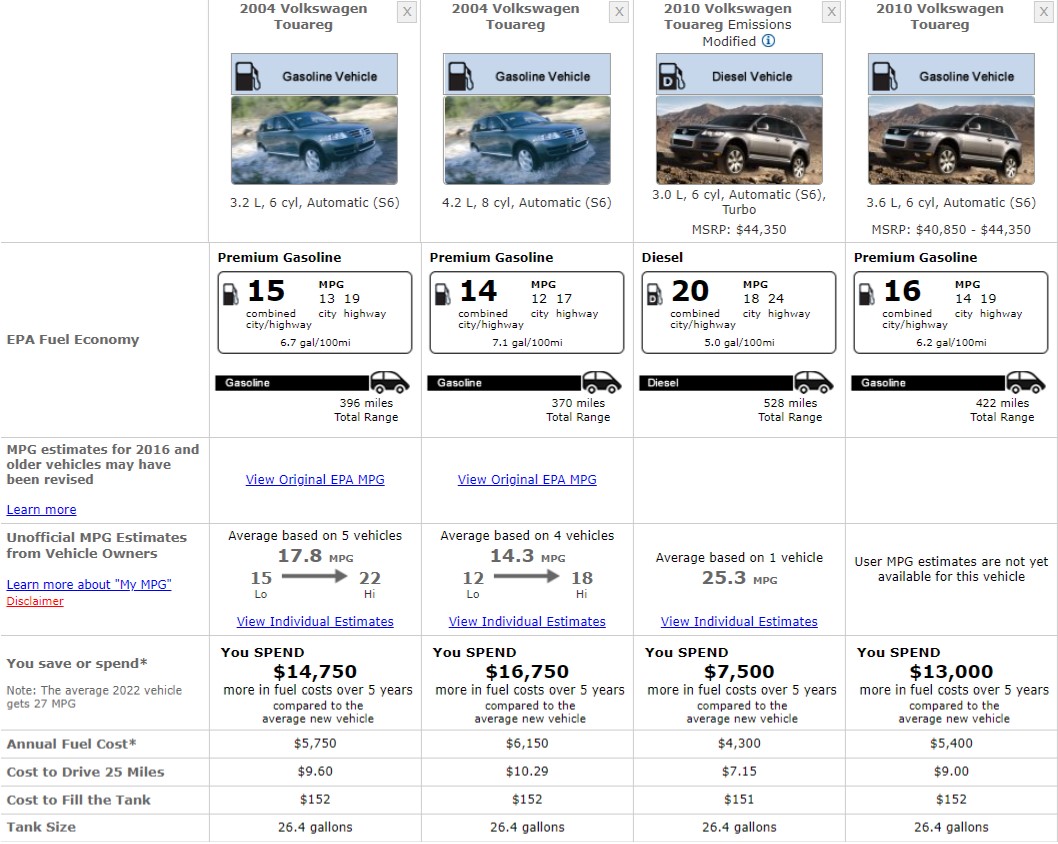Click the $14,750 fuel cost spend figure
The height and width of the screenshot is (844, 1058).
[x=315, y=672]
